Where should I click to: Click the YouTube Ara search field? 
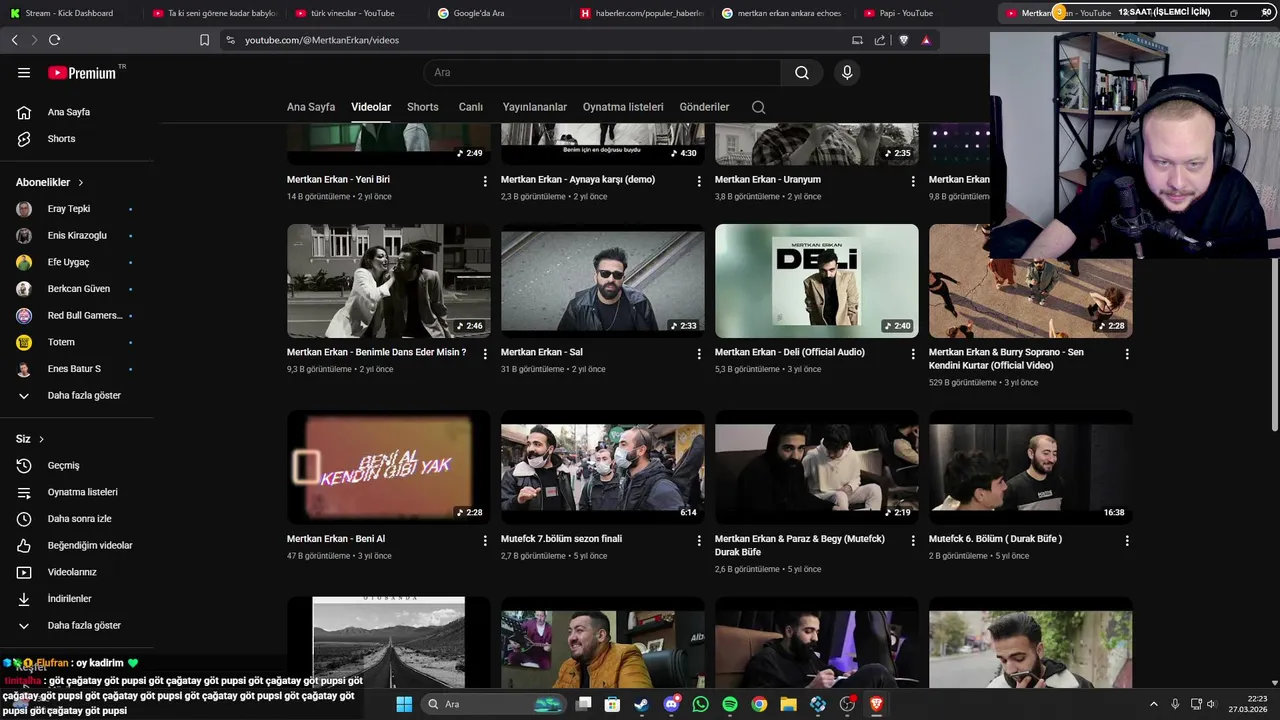click(603, 72)
